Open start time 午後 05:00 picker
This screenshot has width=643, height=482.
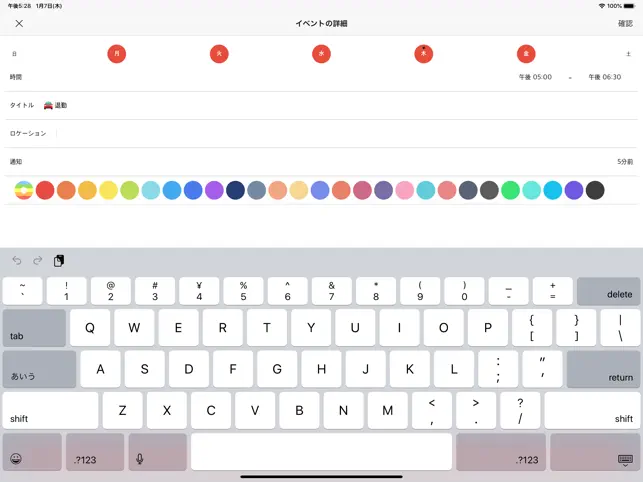[x=535, y=77]
